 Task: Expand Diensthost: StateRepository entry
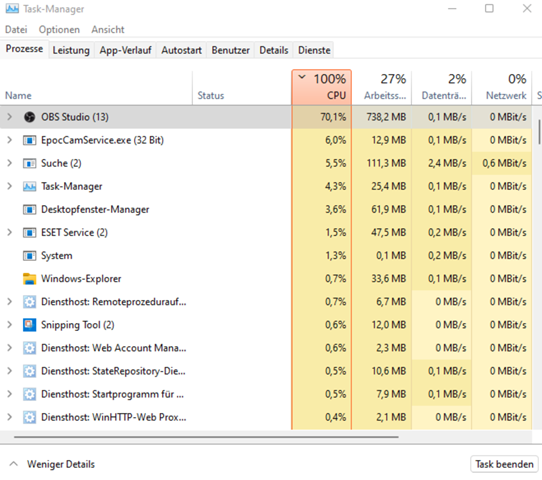click(10, 371)
